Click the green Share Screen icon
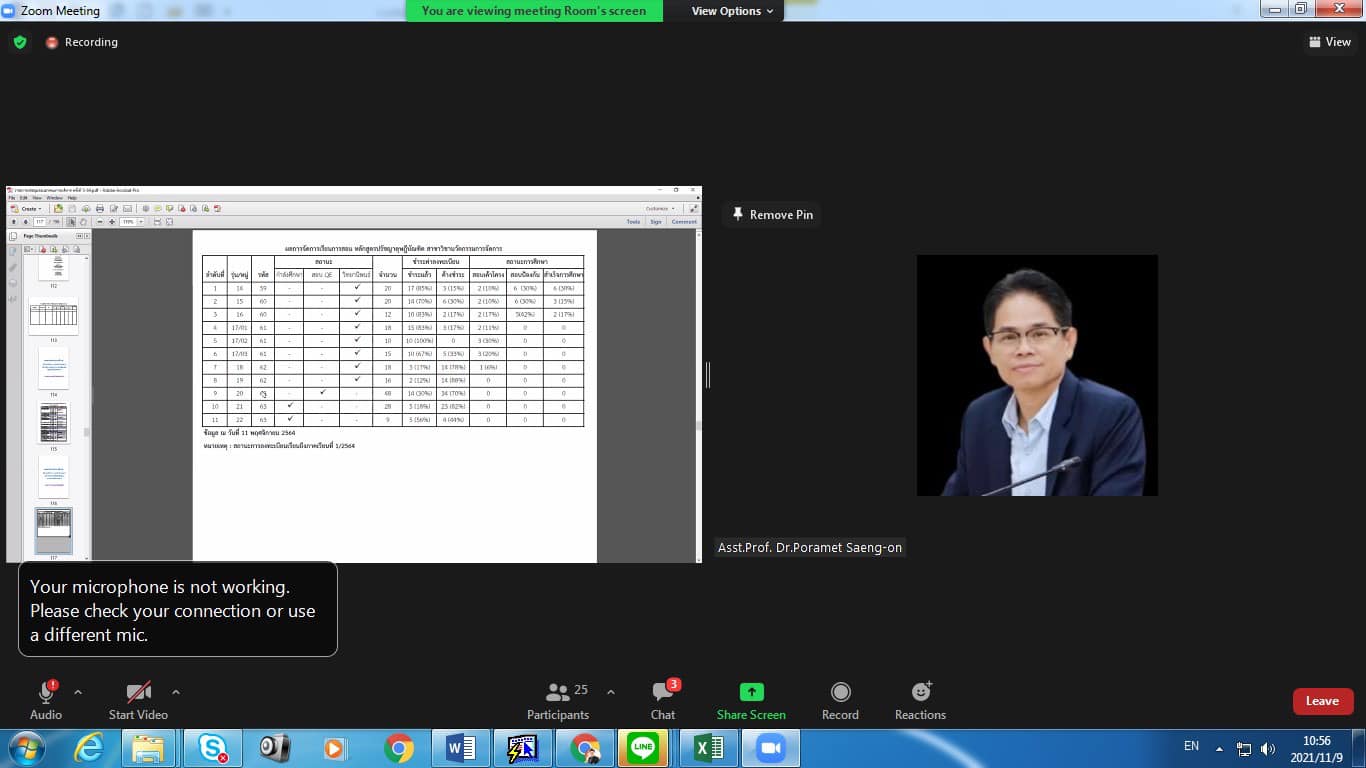The image size is (1366, 768). [751, 692]
